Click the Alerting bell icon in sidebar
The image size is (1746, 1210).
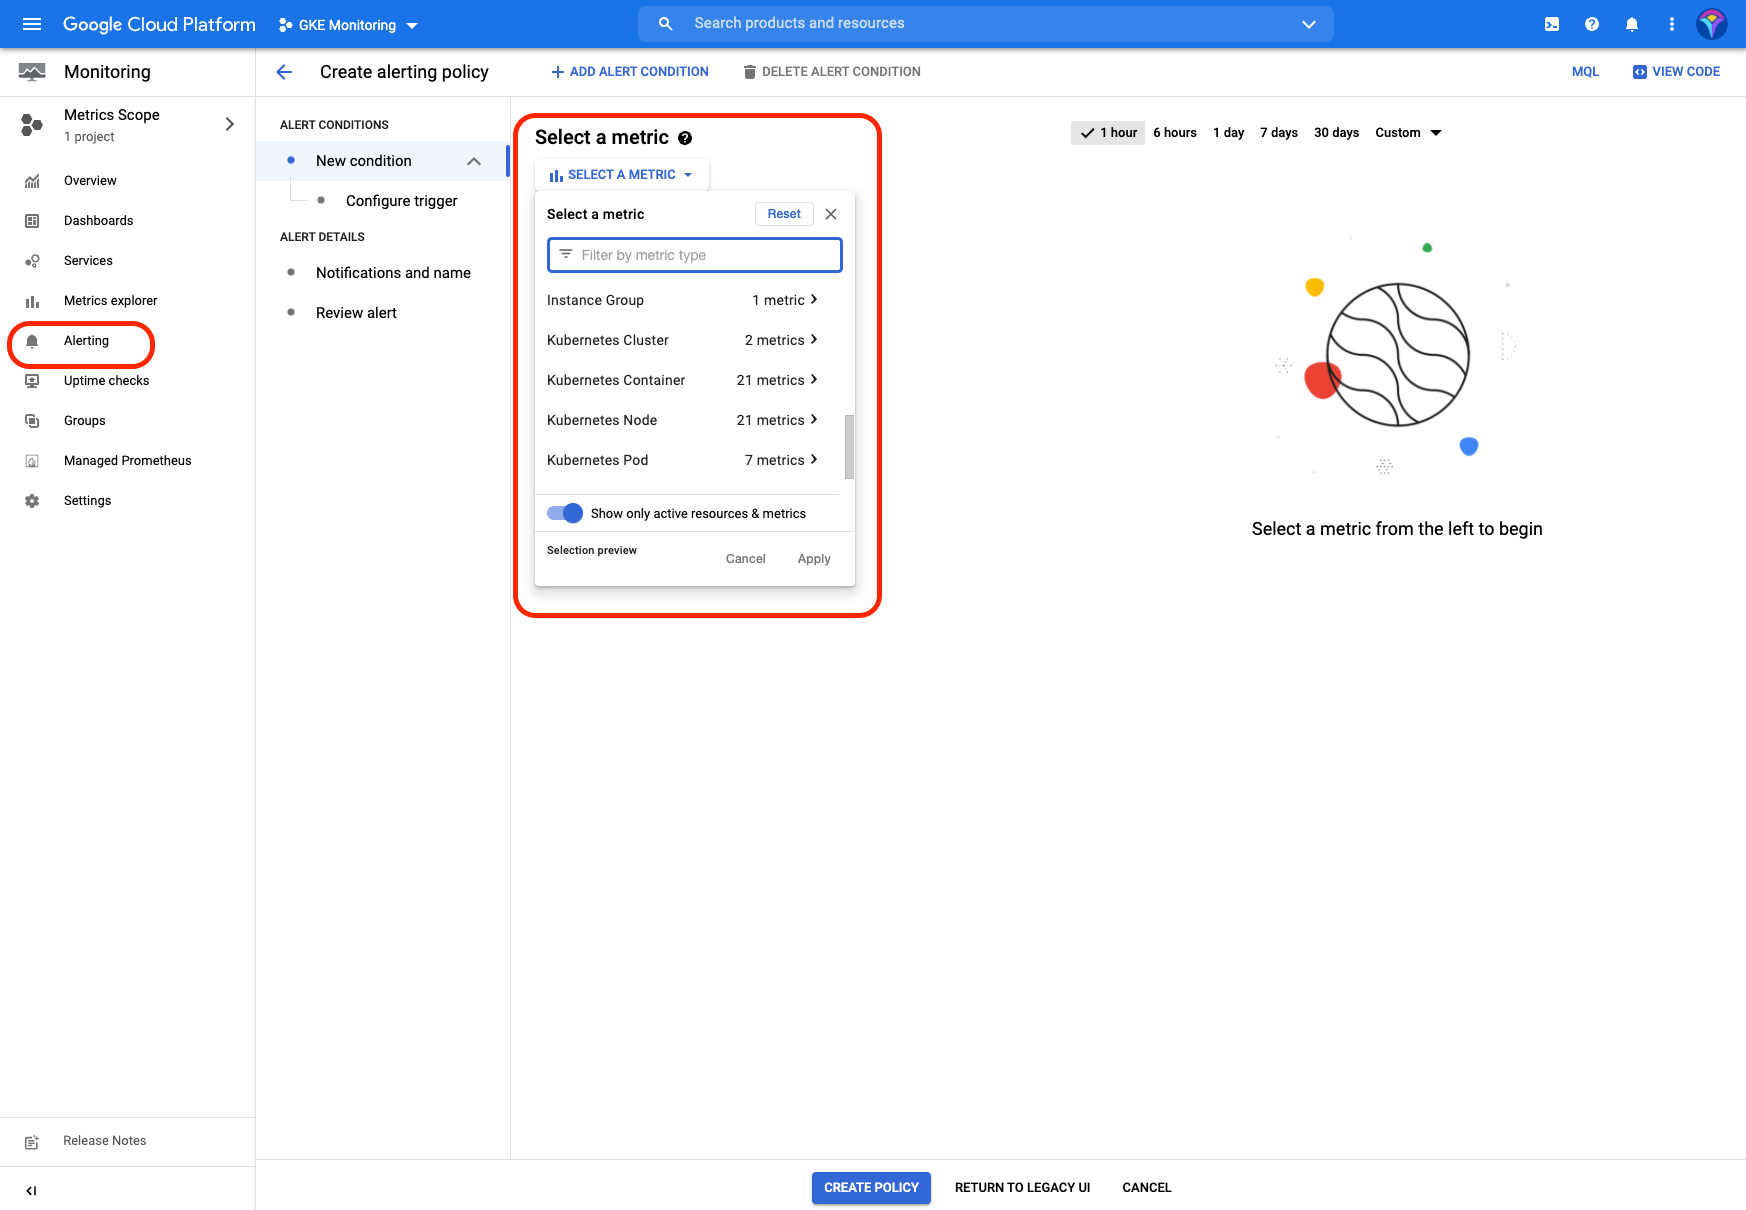[32, 341]
